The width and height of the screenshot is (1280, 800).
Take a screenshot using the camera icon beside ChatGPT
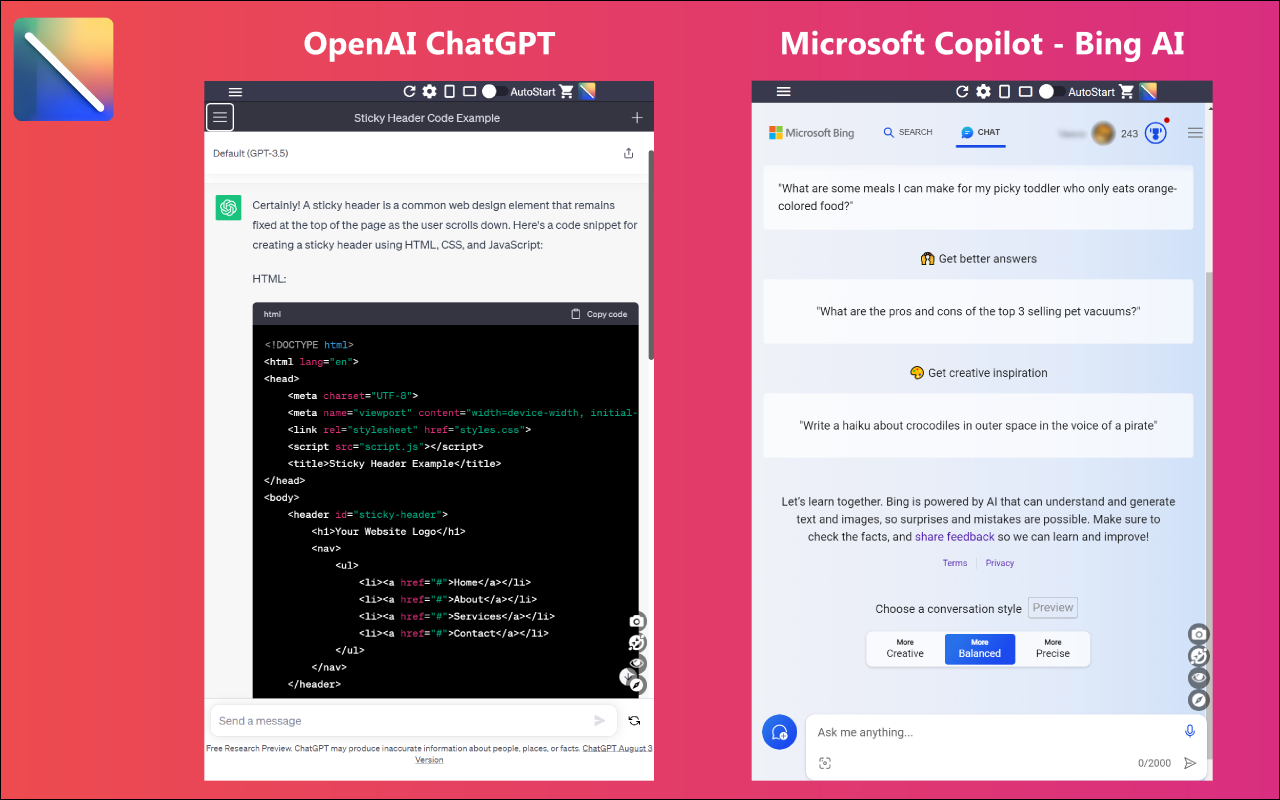coord(637,621)
